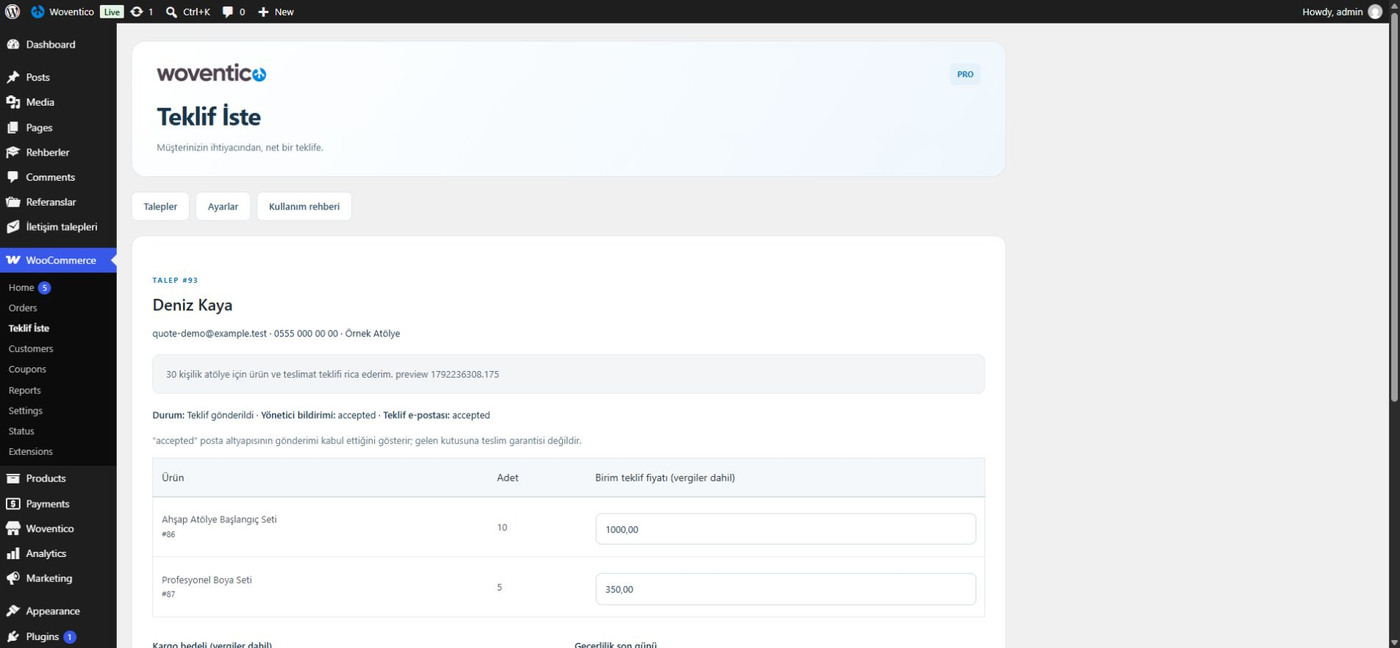Image resolution: width=1400 pixels, height=648 pixels.
Task: Click the Marketing megaphone icon
Action: pos(13,579)
